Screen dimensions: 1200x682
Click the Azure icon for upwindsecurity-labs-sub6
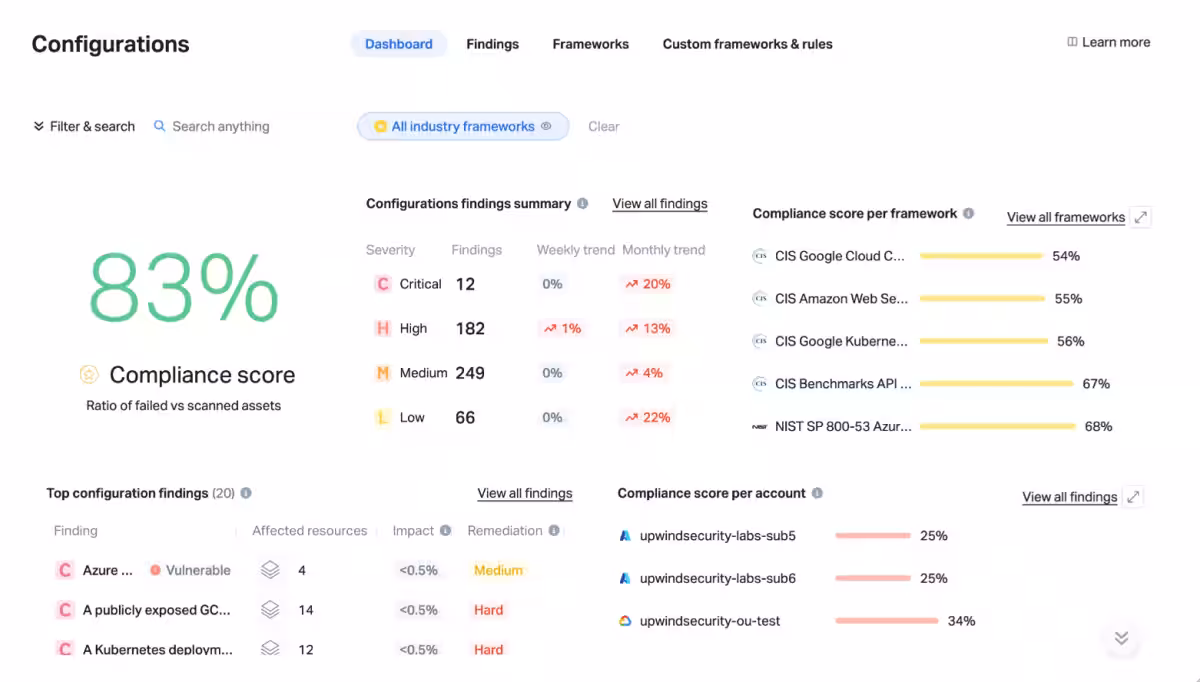[x=625, y=578]
